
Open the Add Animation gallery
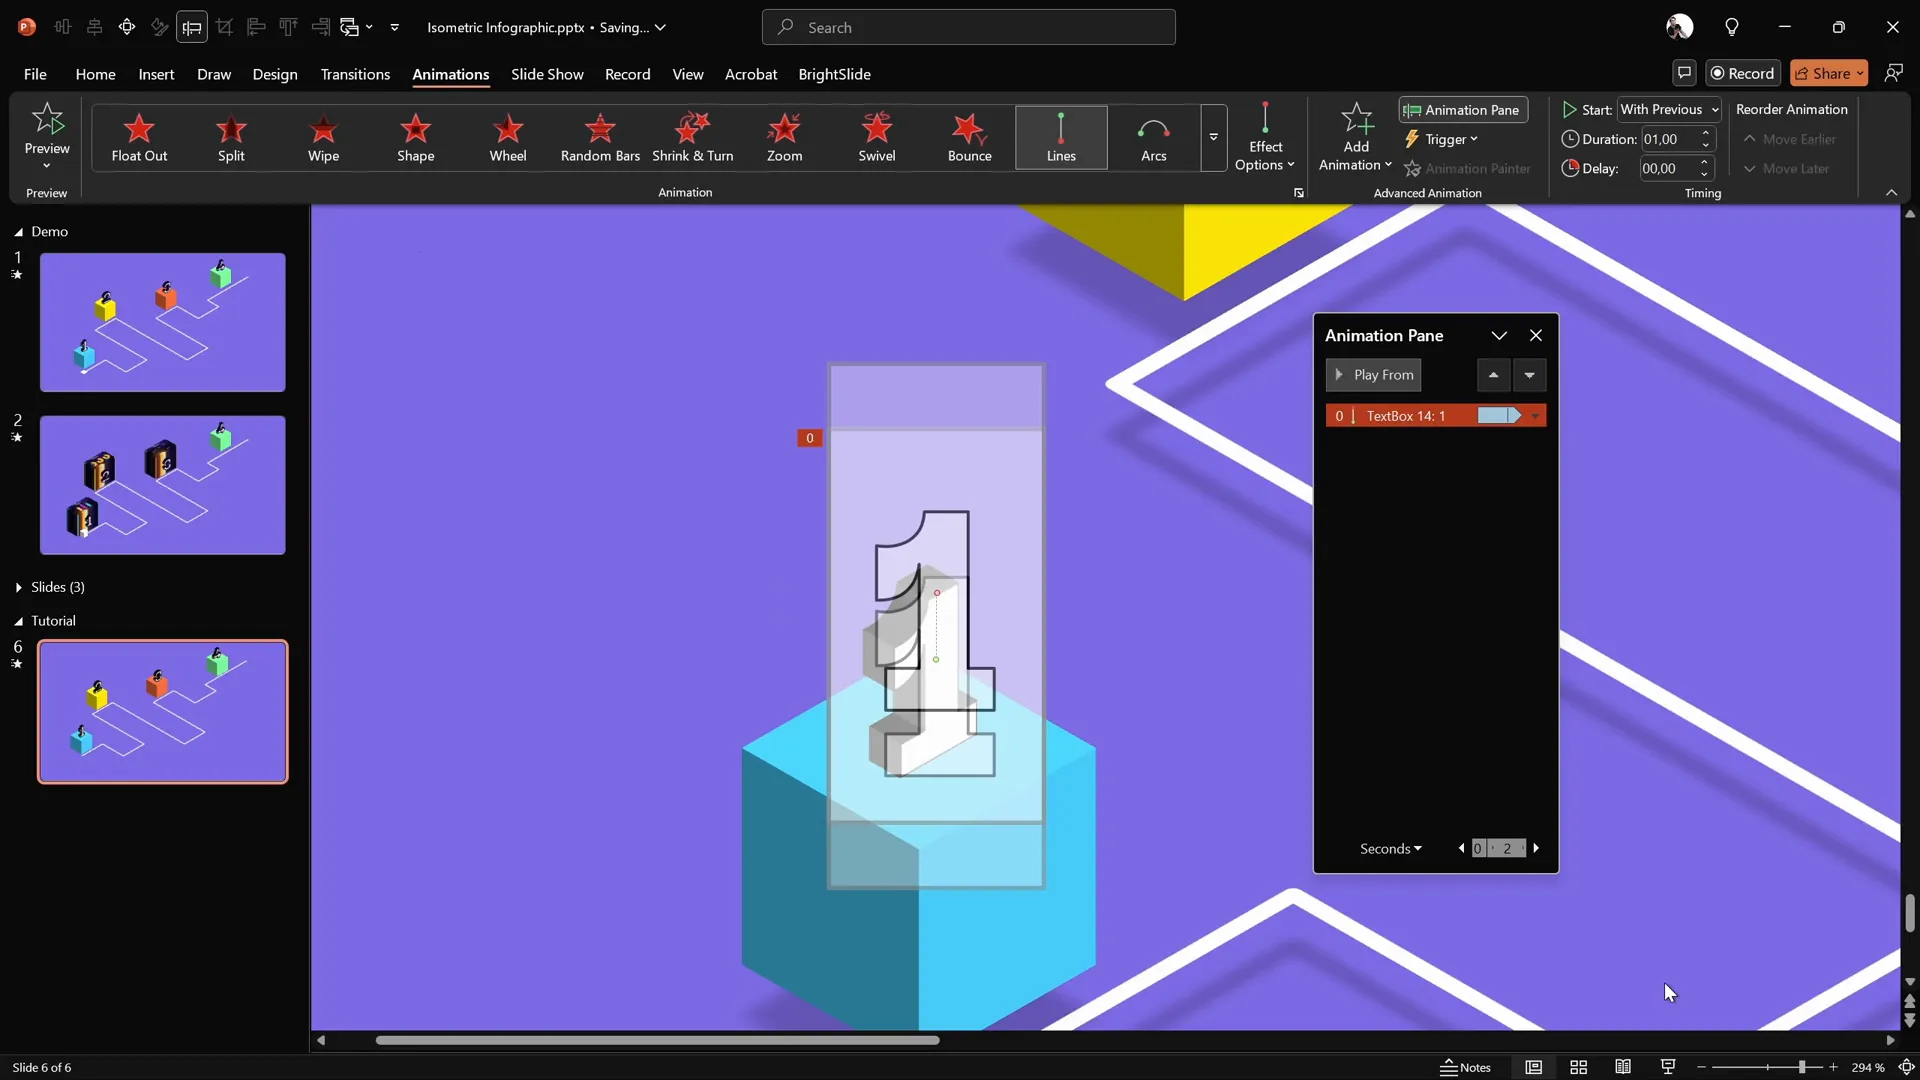pos(1355,138)
